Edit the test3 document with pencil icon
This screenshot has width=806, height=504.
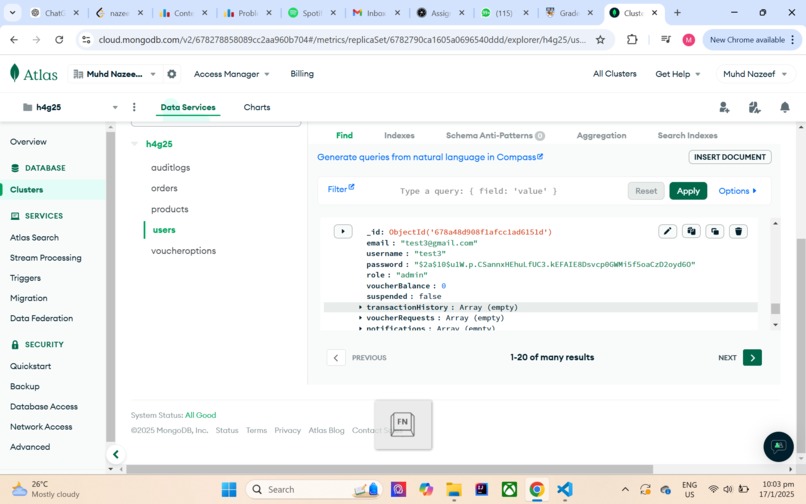tap(667, 231)
